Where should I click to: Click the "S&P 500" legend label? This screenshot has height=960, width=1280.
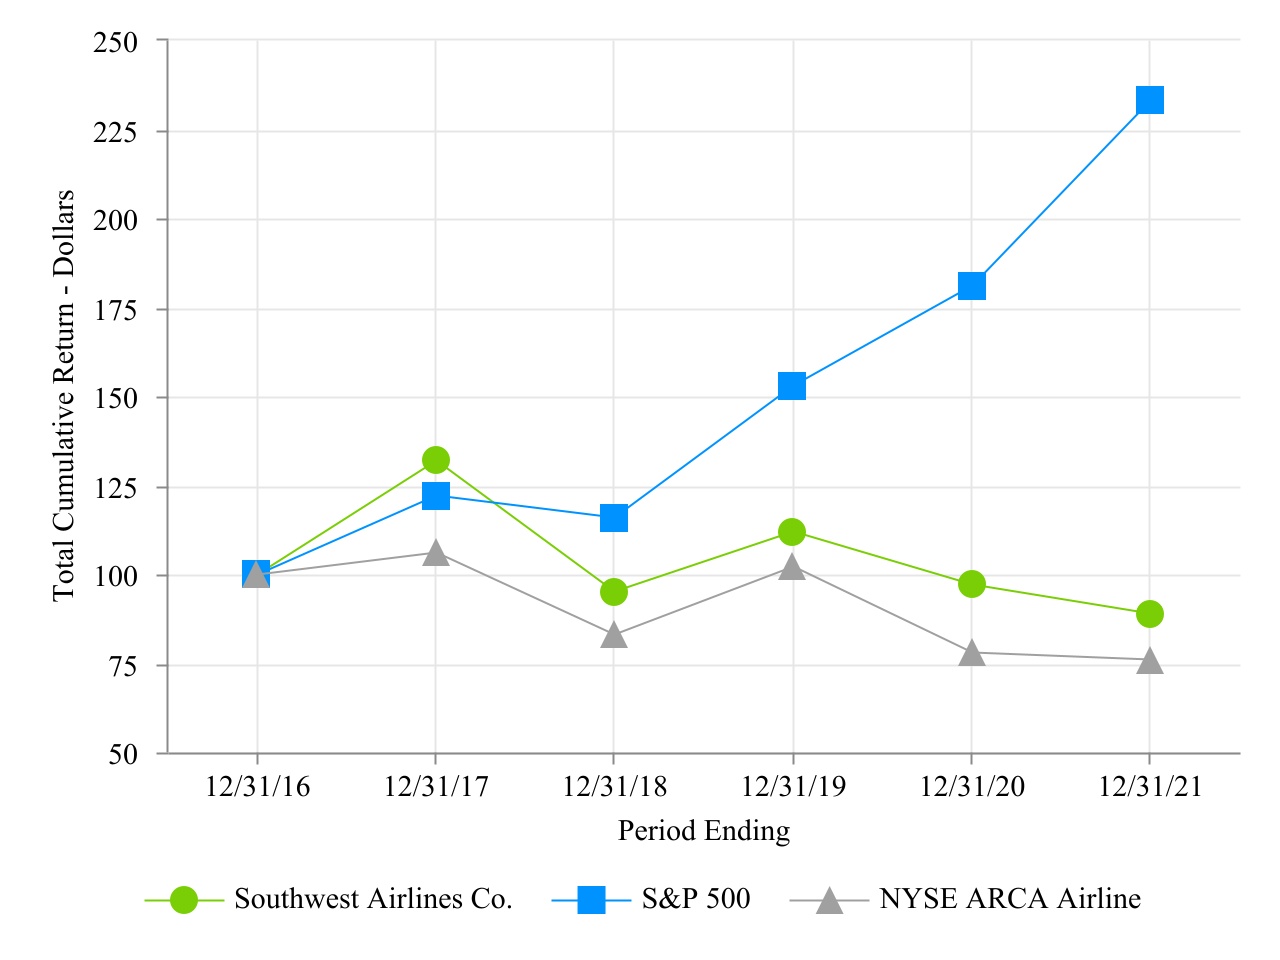click(696, 899)
